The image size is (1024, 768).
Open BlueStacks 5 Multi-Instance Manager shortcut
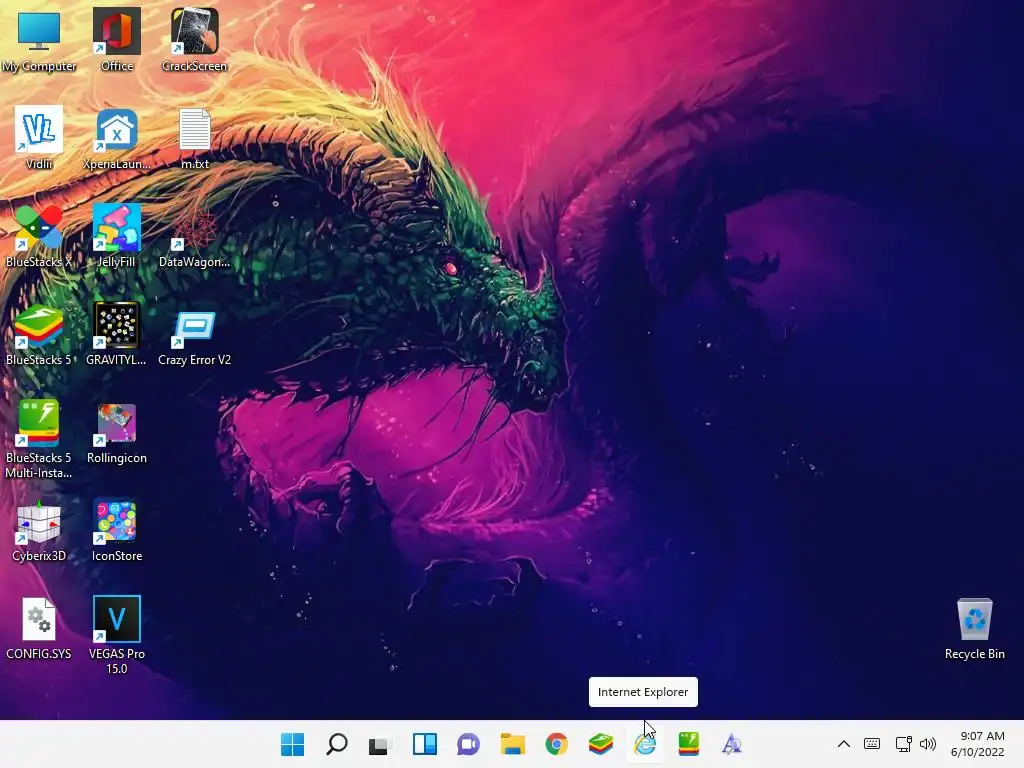tap(39, 439)
